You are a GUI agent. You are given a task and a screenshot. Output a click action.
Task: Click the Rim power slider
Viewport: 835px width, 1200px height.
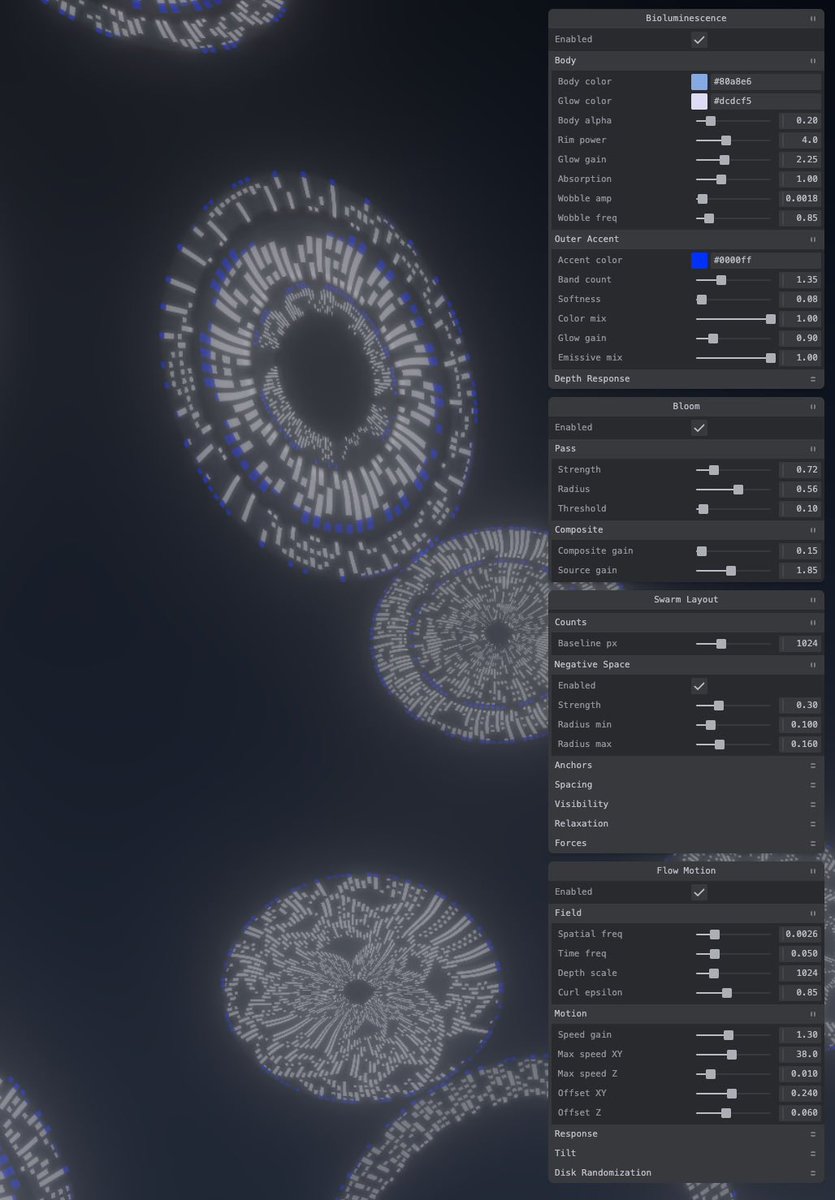733,140
